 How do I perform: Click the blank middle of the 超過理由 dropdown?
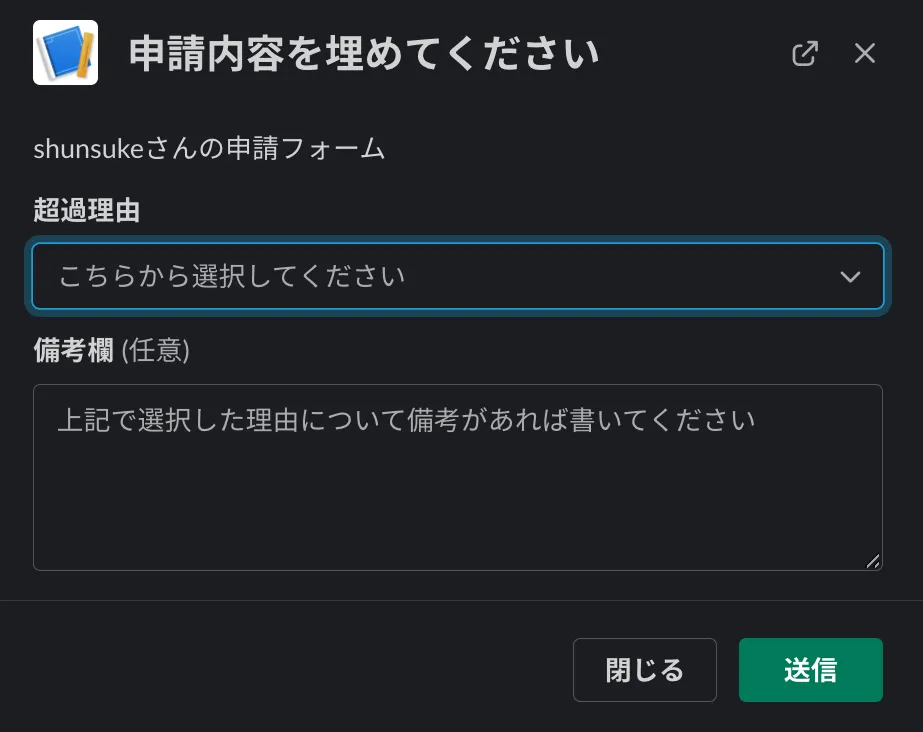620,276
